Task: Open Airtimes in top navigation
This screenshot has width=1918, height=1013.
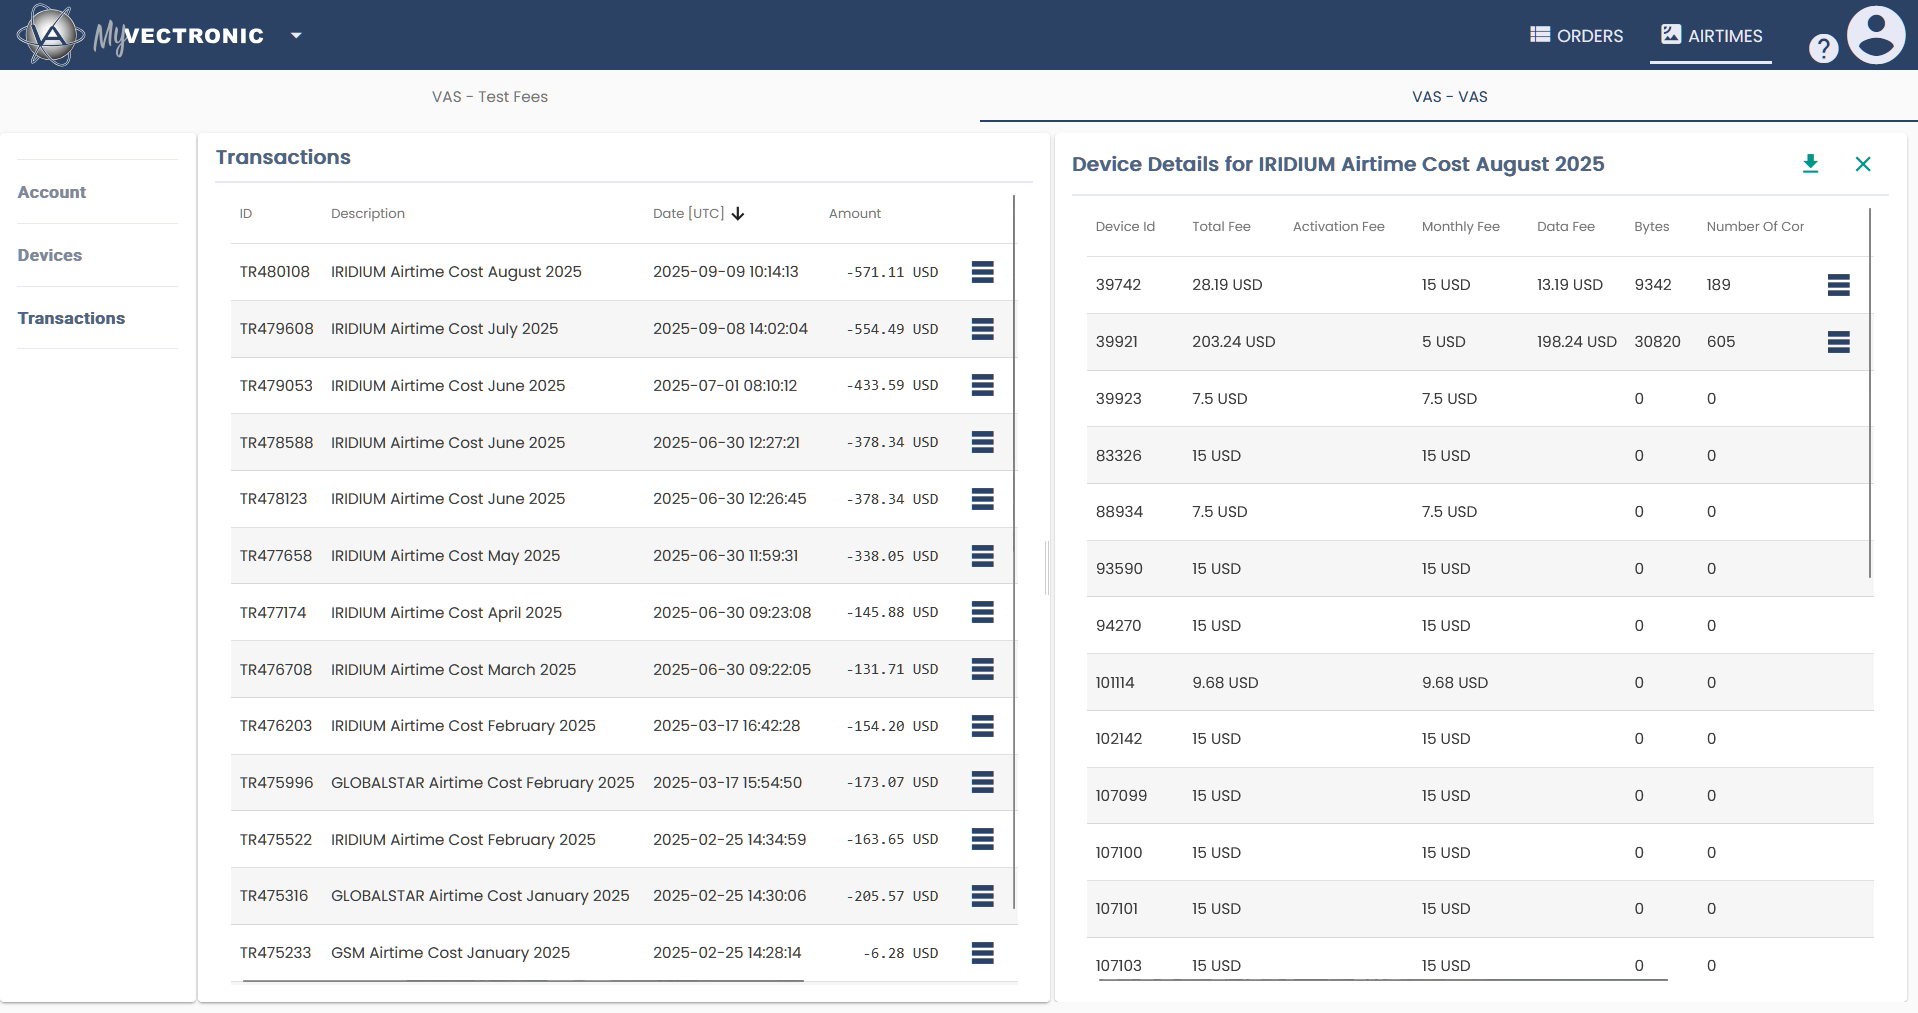Action: [x=1711, y=36]
